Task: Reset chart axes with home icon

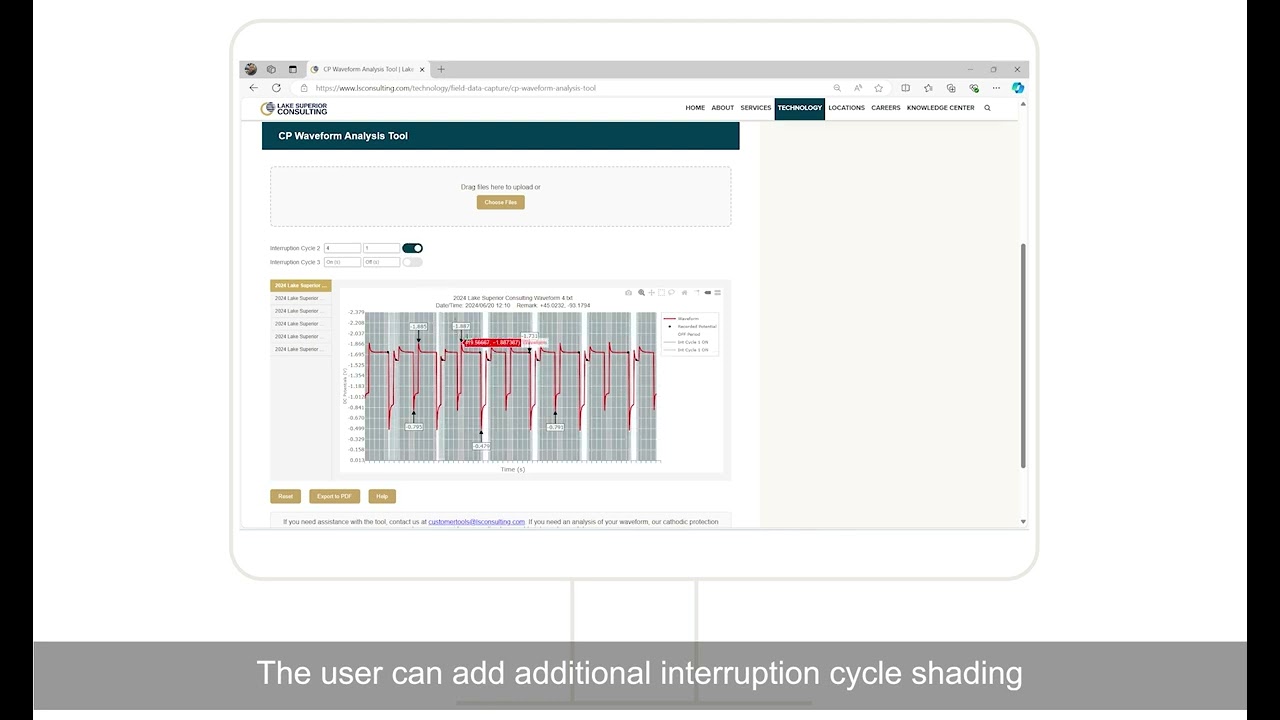Action: (x=684, y=293)
